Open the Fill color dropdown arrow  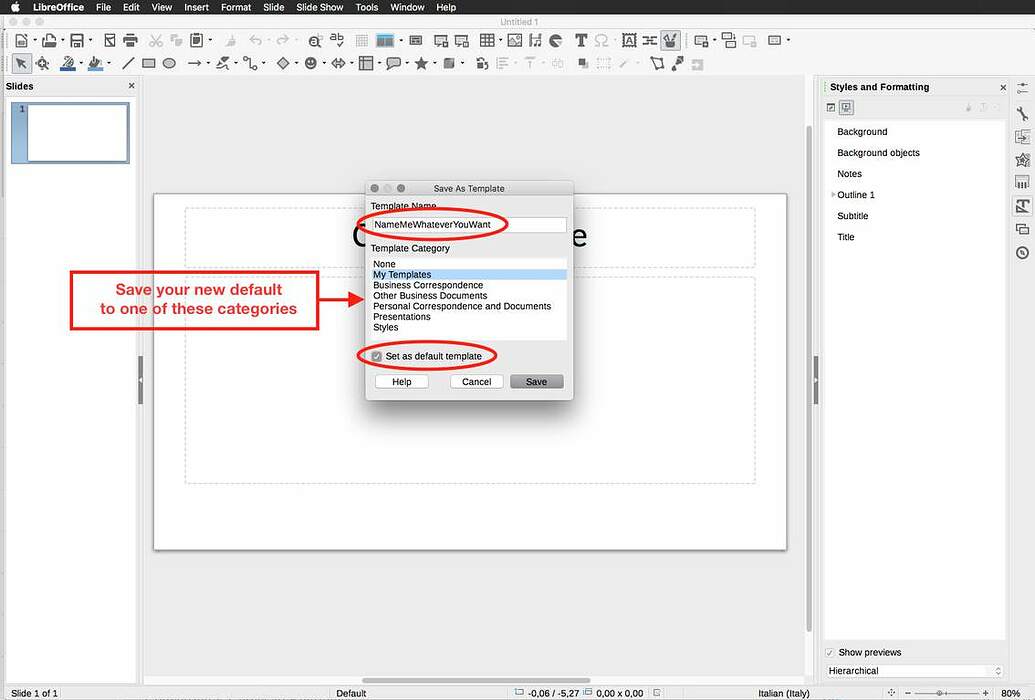(108, 63)
